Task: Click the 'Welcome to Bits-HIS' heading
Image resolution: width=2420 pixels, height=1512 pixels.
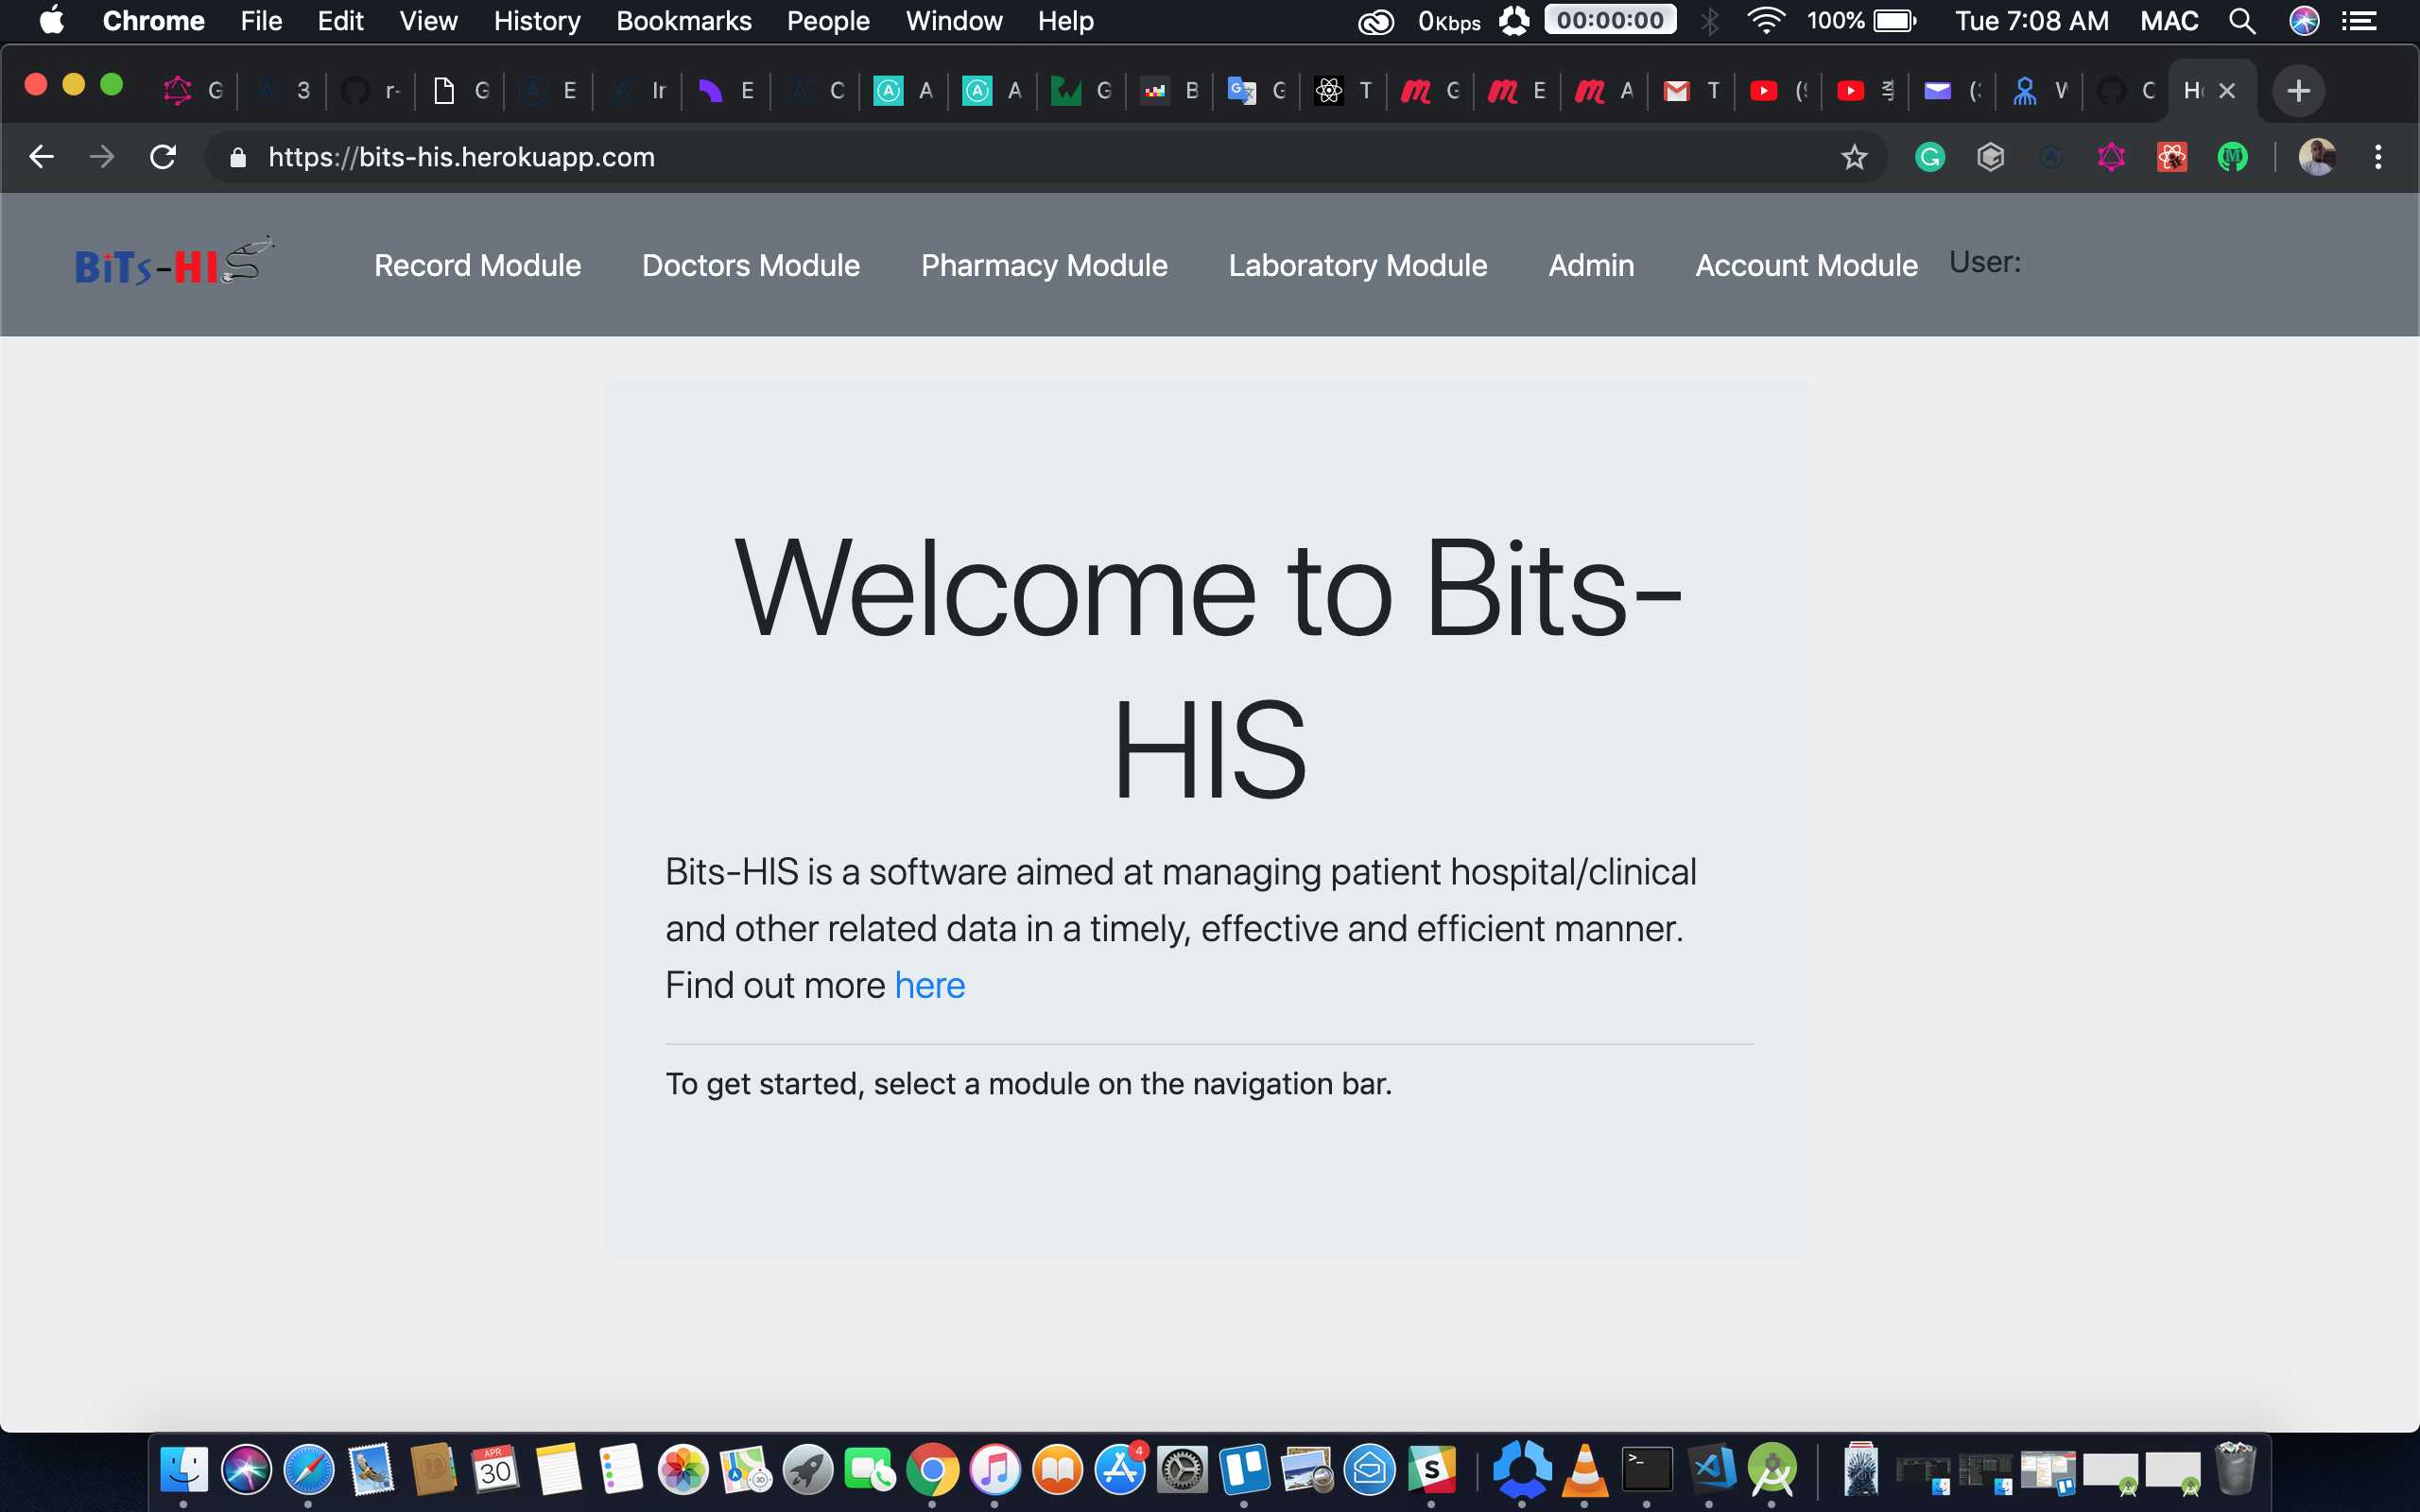Action: pos(1209,668)
